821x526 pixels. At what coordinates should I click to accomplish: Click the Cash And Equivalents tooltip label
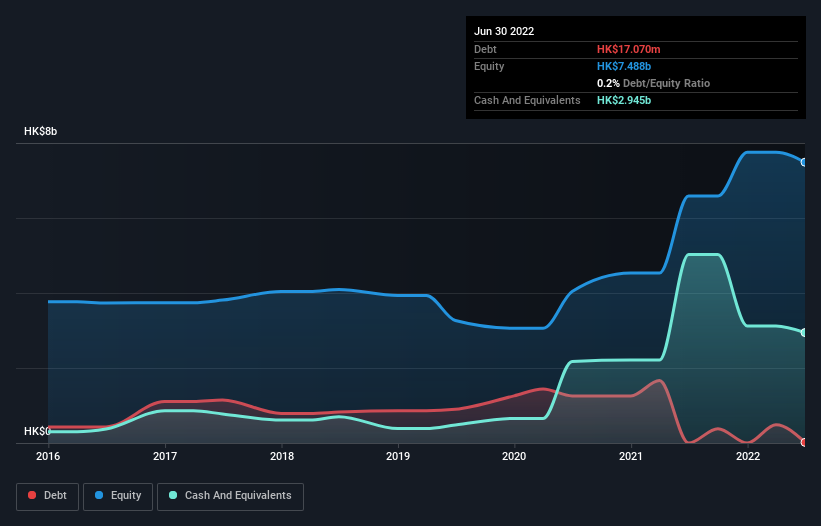[x=527, y=100]
